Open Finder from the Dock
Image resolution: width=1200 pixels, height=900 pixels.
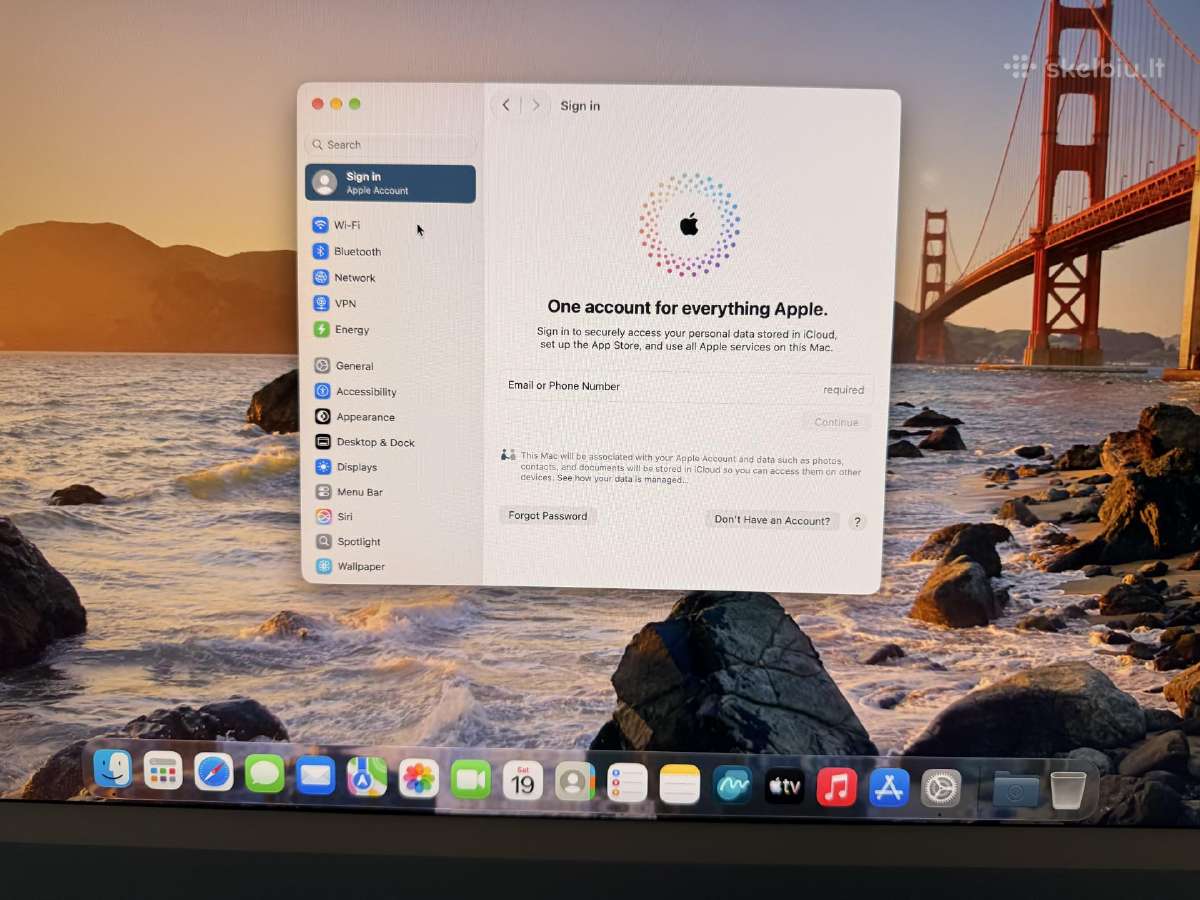click(113, 769)
